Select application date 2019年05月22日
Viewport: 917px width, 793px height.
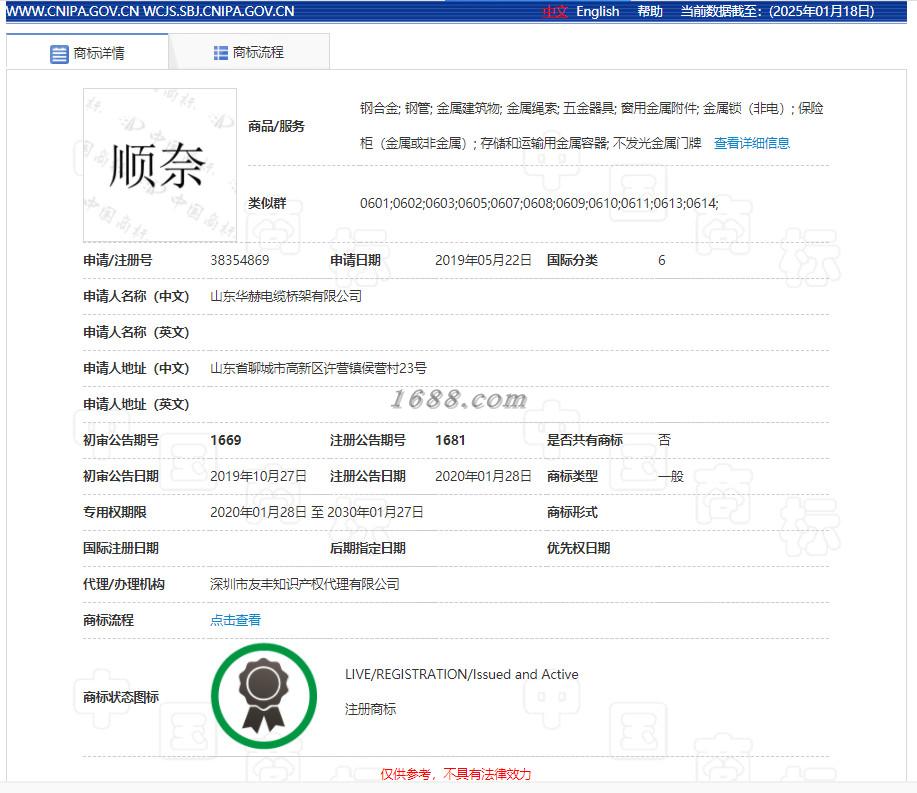coord(483,260)
